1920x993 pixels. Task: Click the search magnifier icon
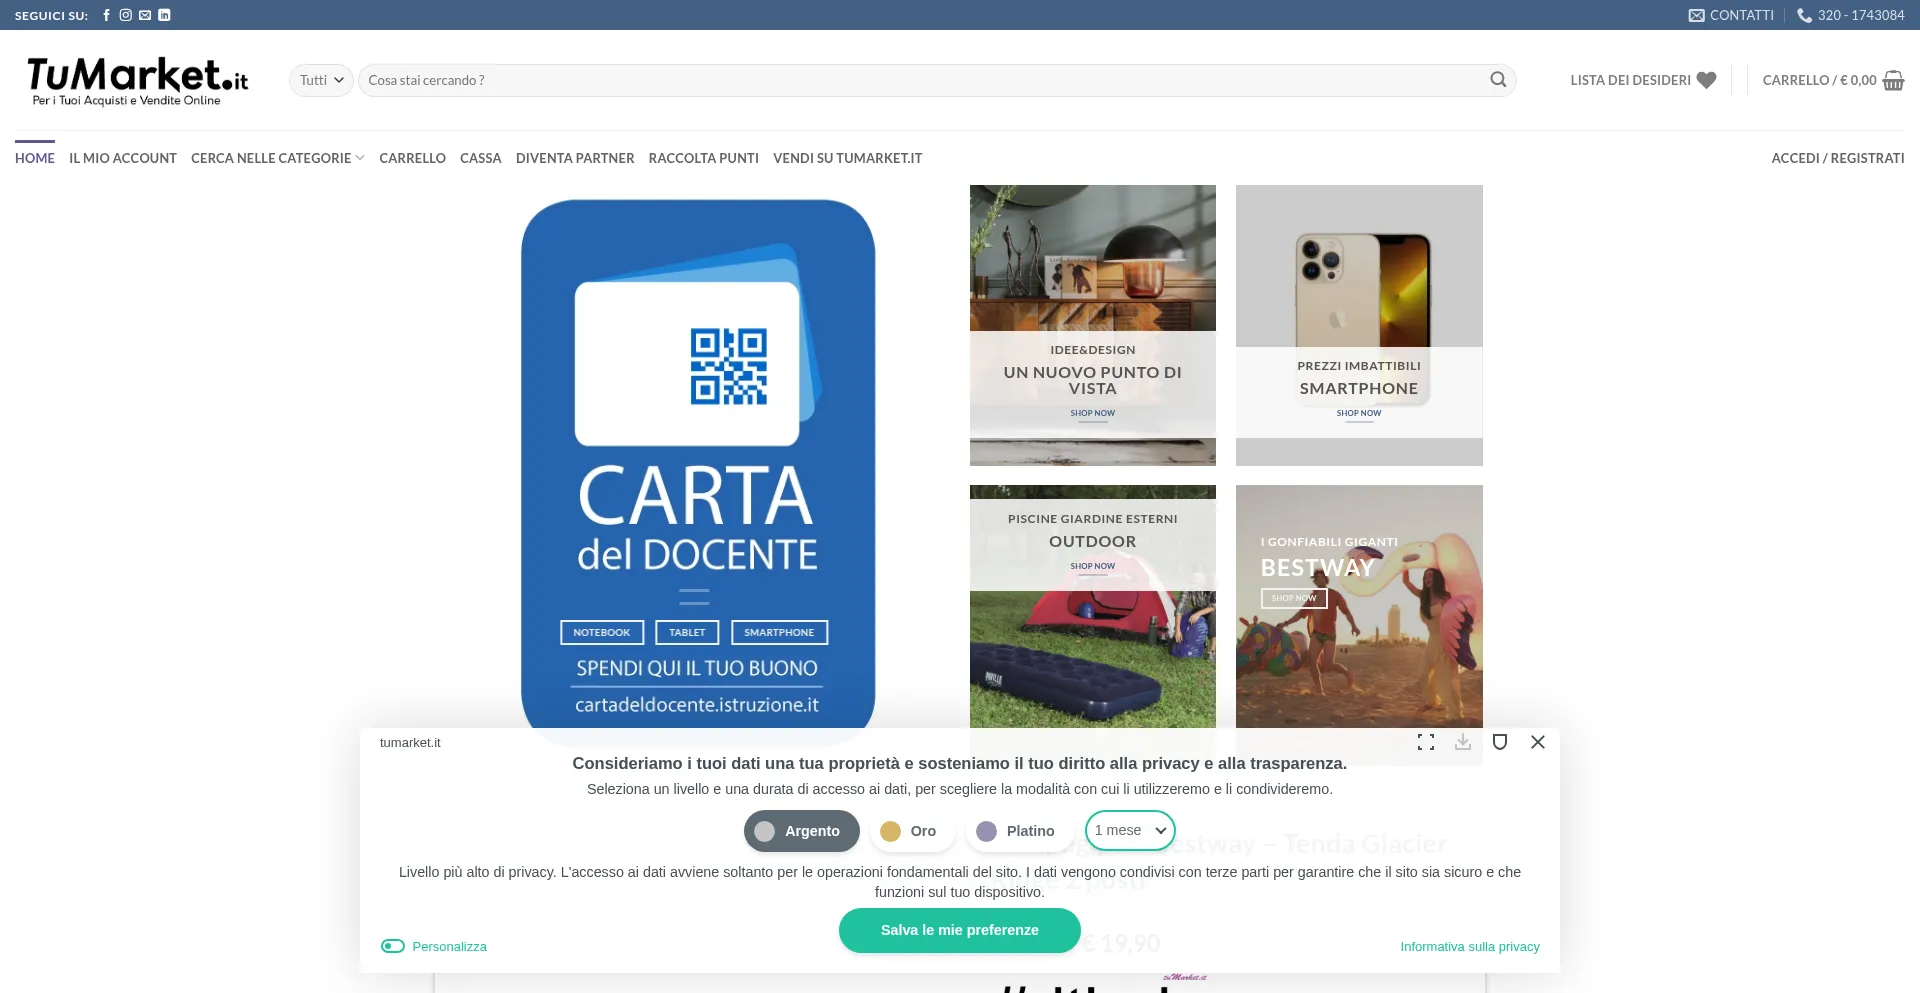(x=1498, y=80)
